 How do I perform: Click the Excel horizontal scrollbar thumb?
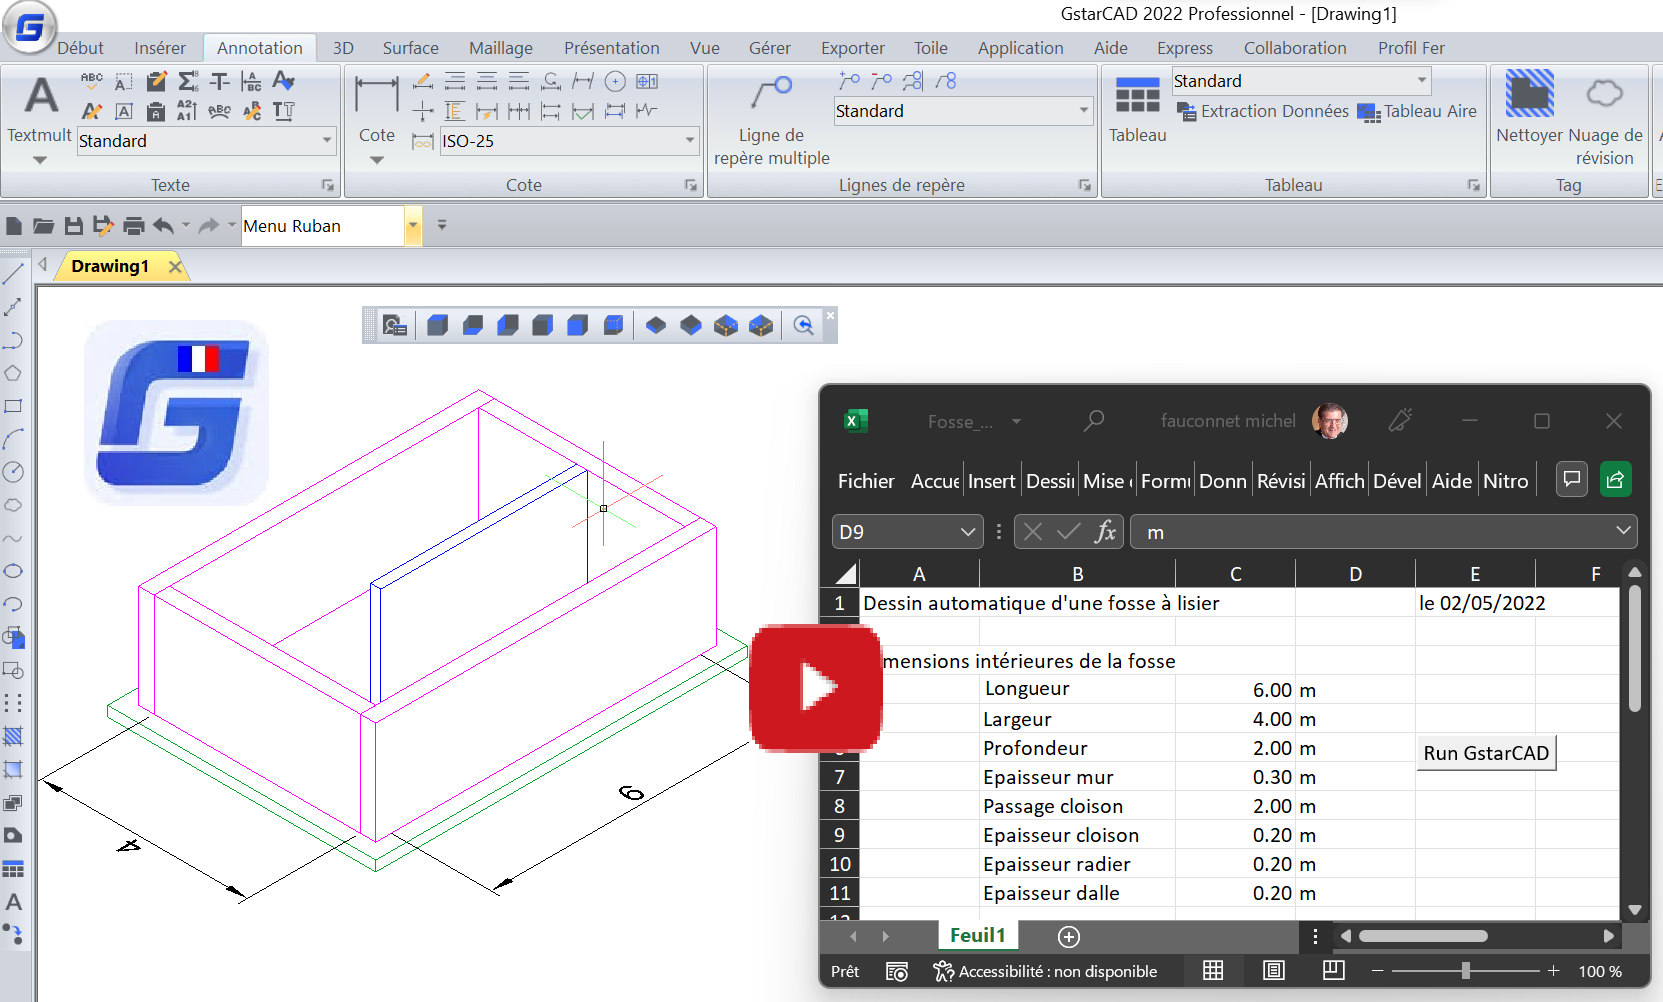1423,936
